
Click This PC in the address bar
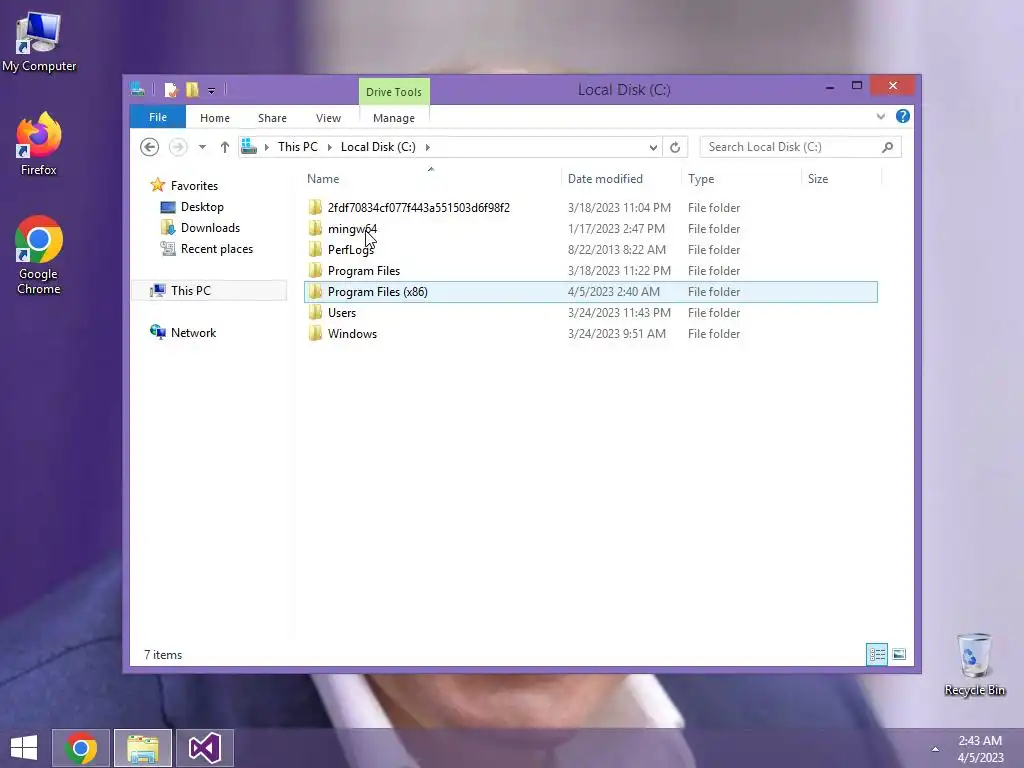click(x=298, y=147)
